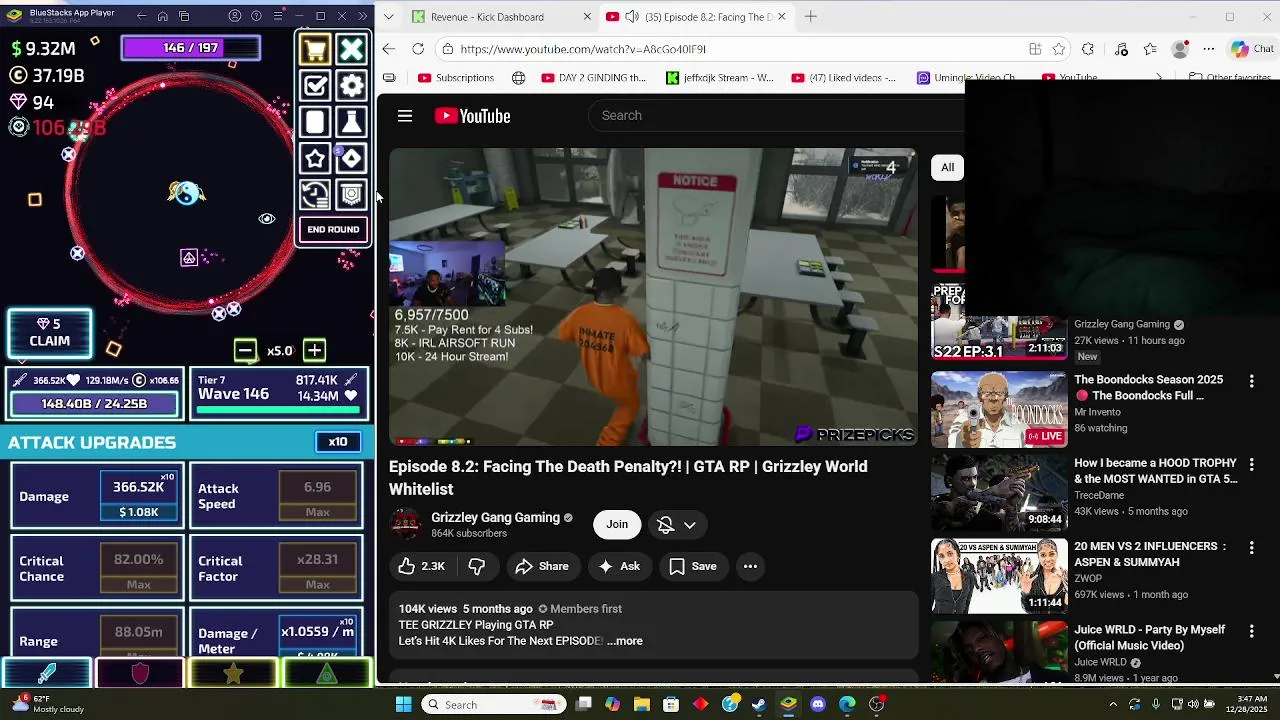Like the video with 2.3K likes
The width and height of the screenshot is (1280, 720).
(421, 567)
